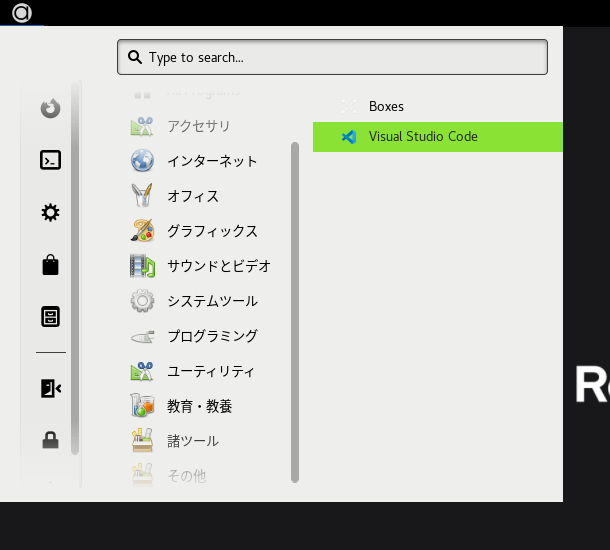Click the magnifier icon in search box
Image resolution: width=610 pixels, height=550 pixels.
135,57
